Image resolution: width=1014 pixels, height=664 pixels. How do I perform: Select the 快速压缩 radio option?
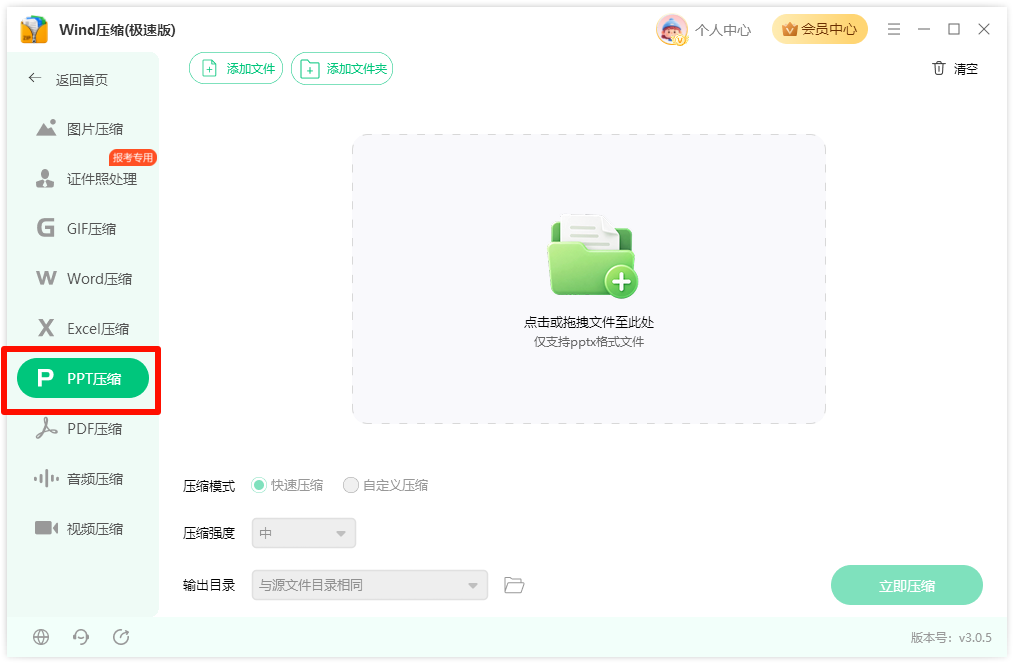click(x=287, y=485)
